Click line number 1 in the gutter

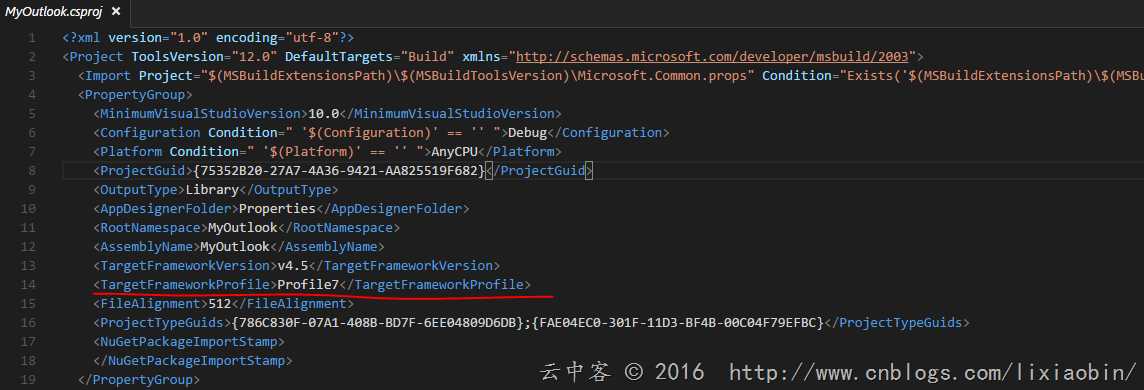pos(31,37)
